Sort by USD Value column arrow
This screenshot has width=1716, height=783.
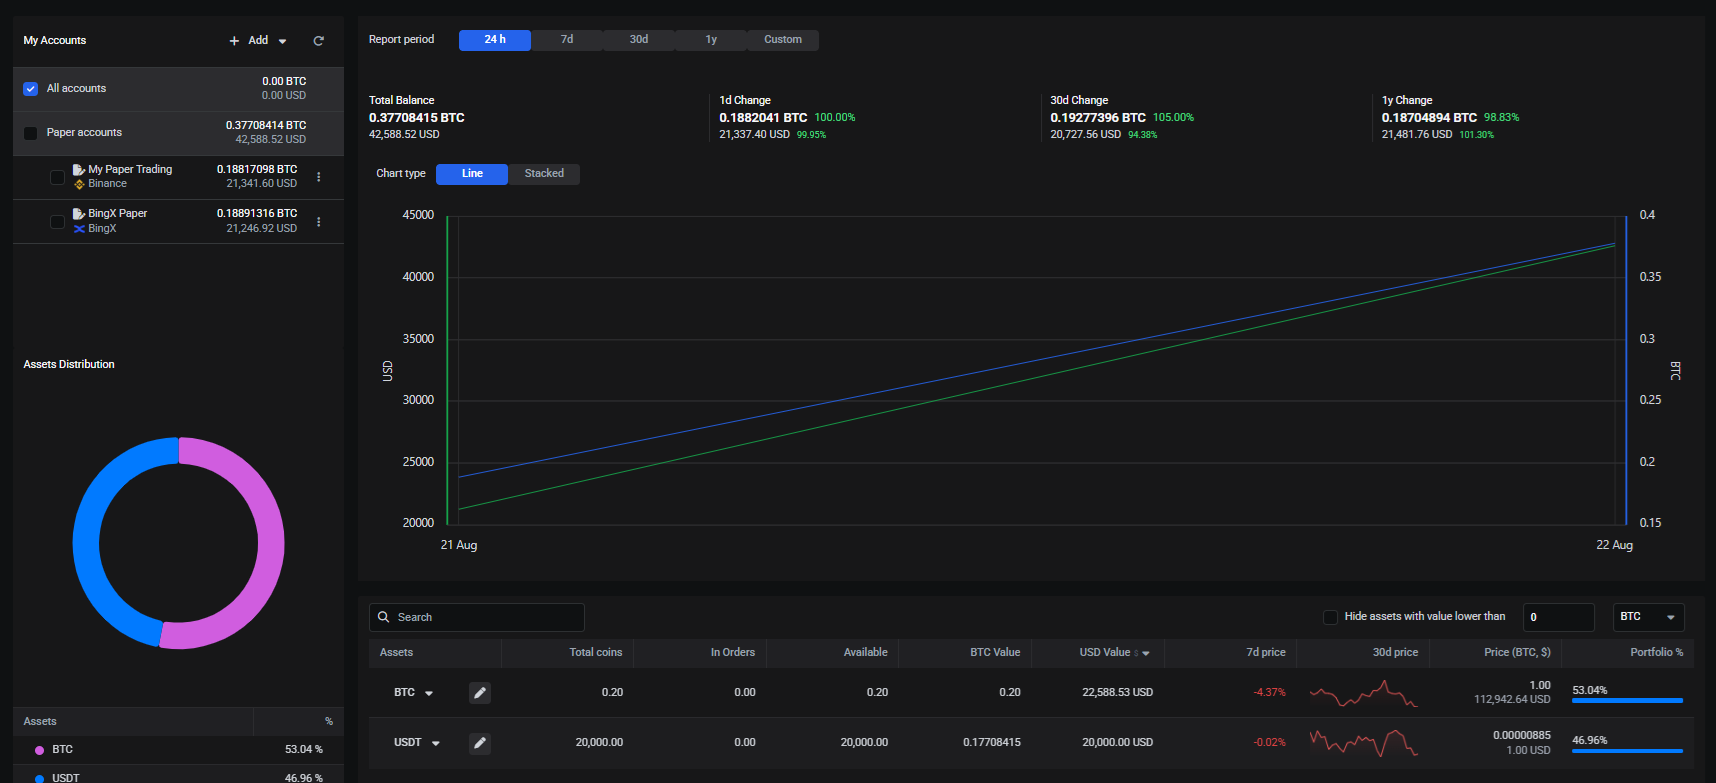1146,653
